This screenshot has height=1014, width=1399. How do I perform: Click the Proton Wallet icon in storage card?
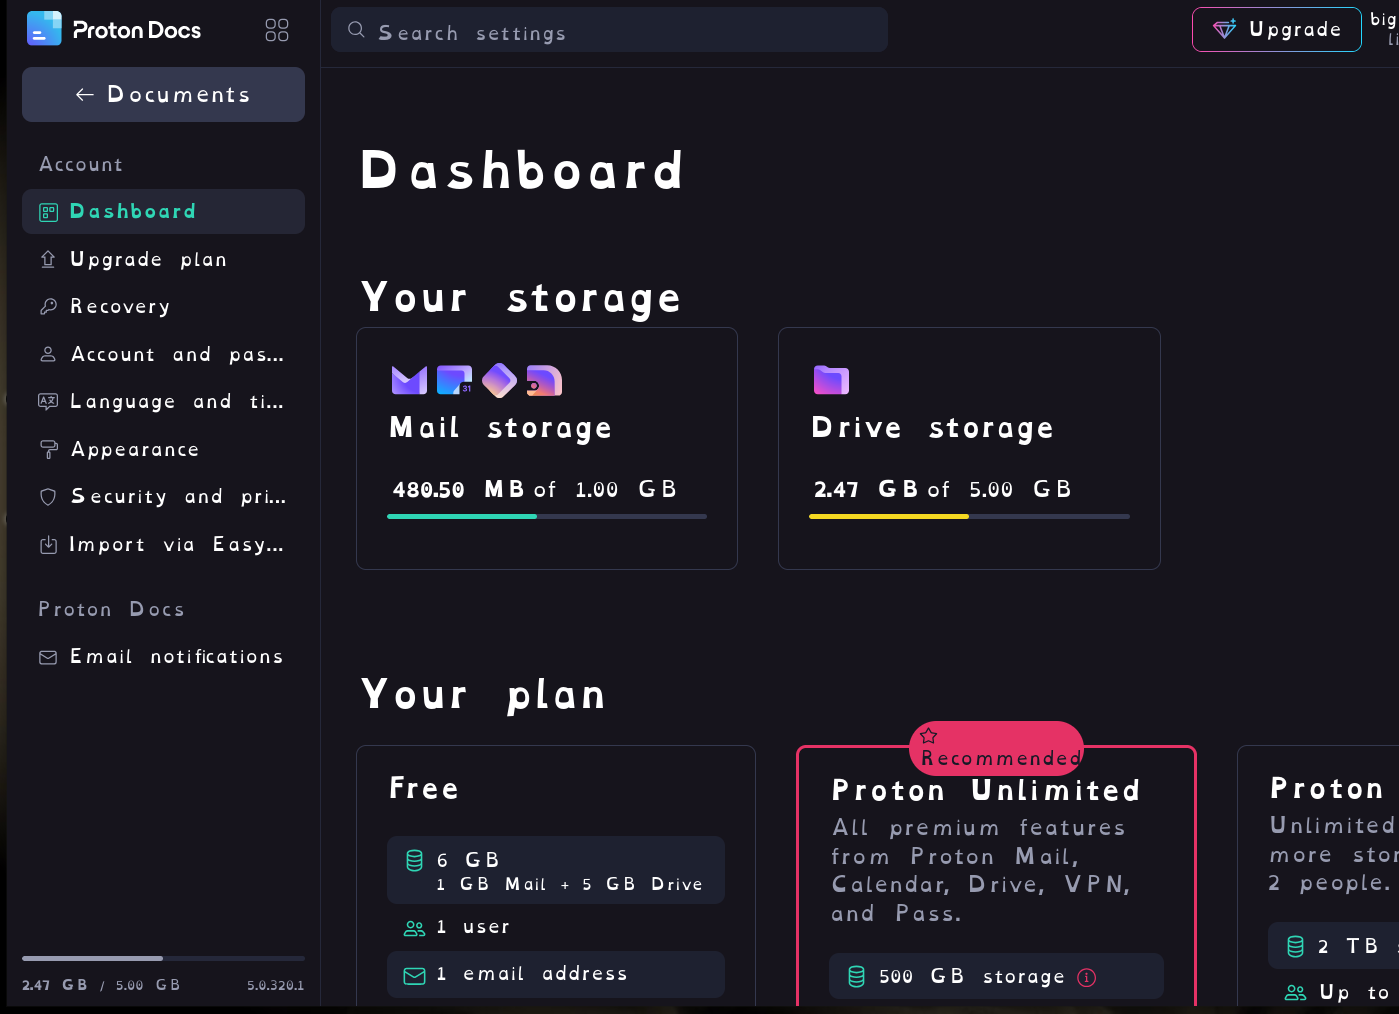point(544,380)
